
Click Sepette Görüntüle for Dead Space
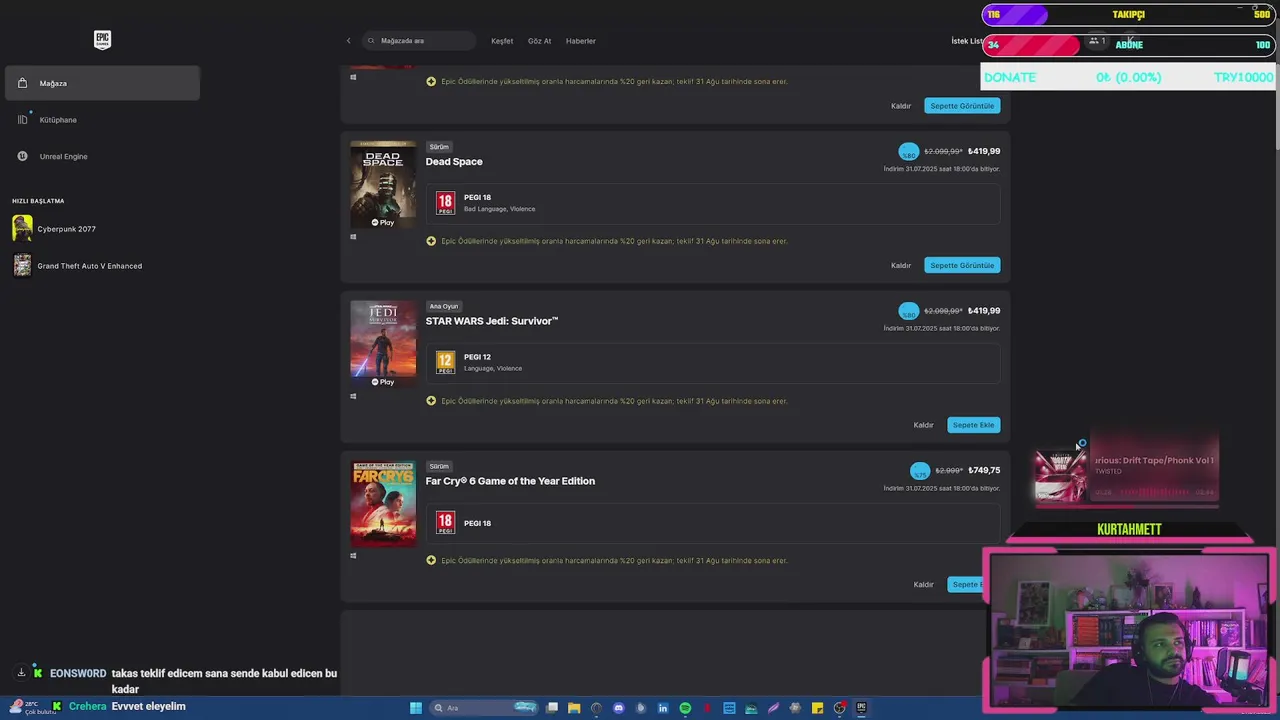[962, 265]
